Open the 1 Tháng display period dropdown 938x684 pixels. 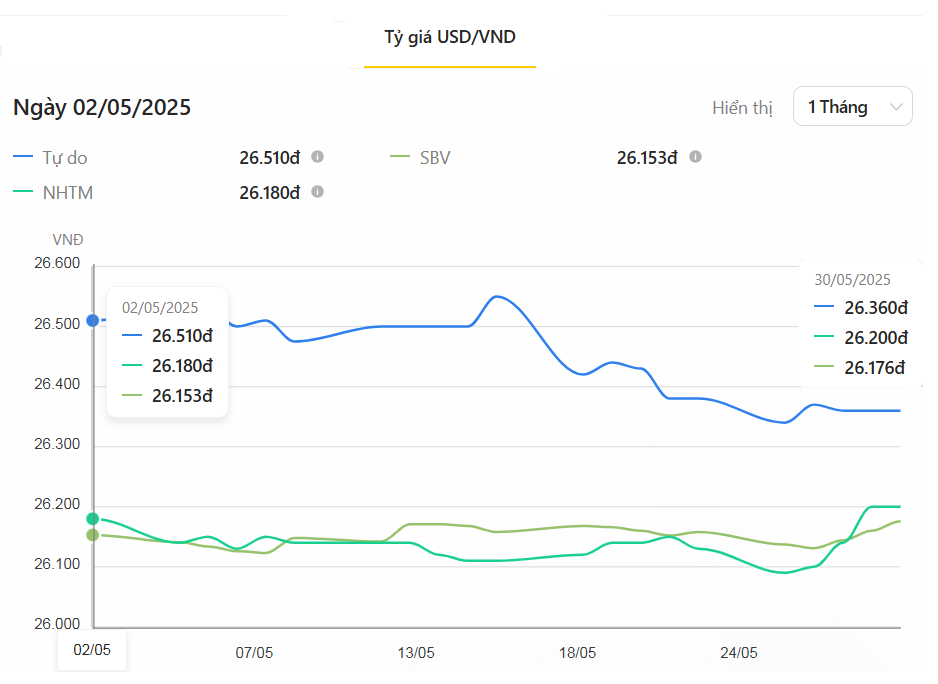point(851,106)
